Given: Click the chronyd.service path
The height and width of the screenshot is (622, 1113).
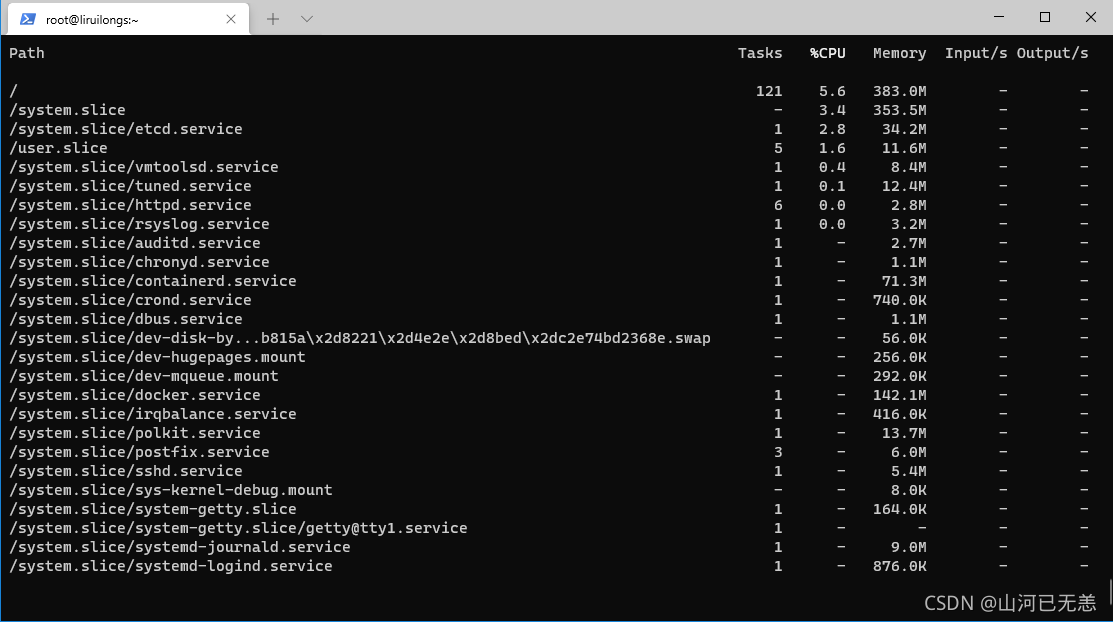Looking at the screenshot, I should click(x=139, y=262).
